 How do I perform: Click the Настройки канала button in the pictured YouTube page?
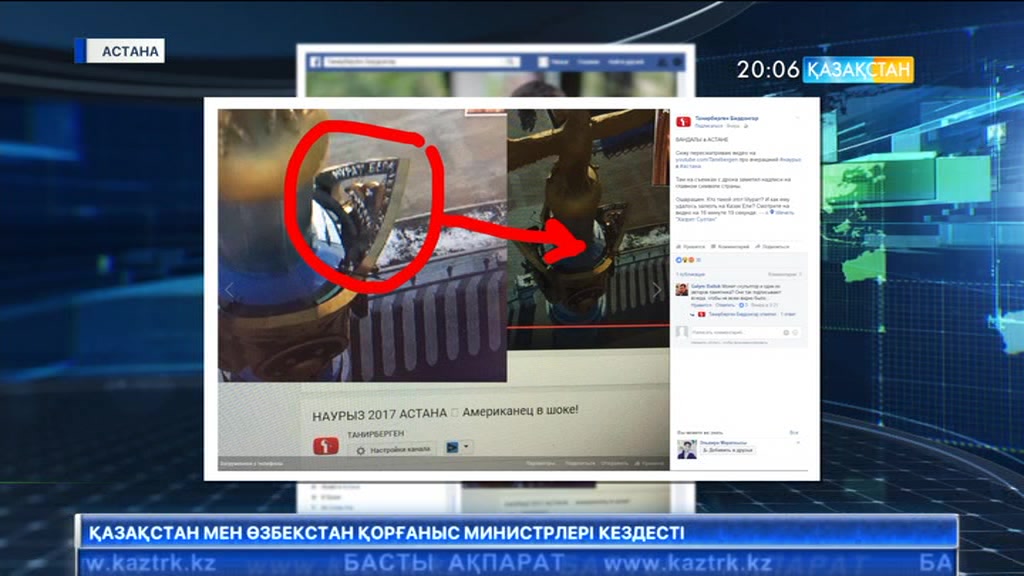click(394, 449)
